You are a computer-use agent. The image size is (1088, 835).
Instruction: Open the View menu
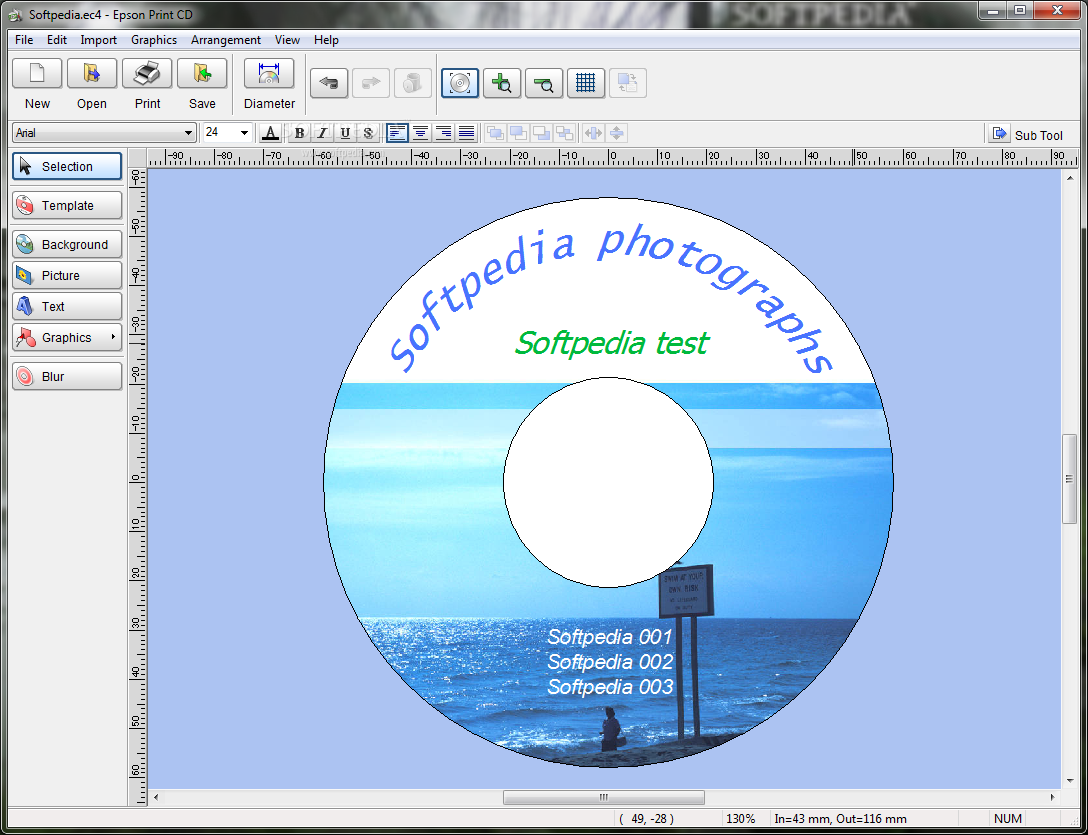pyautogui.click(x=287, y=40)
